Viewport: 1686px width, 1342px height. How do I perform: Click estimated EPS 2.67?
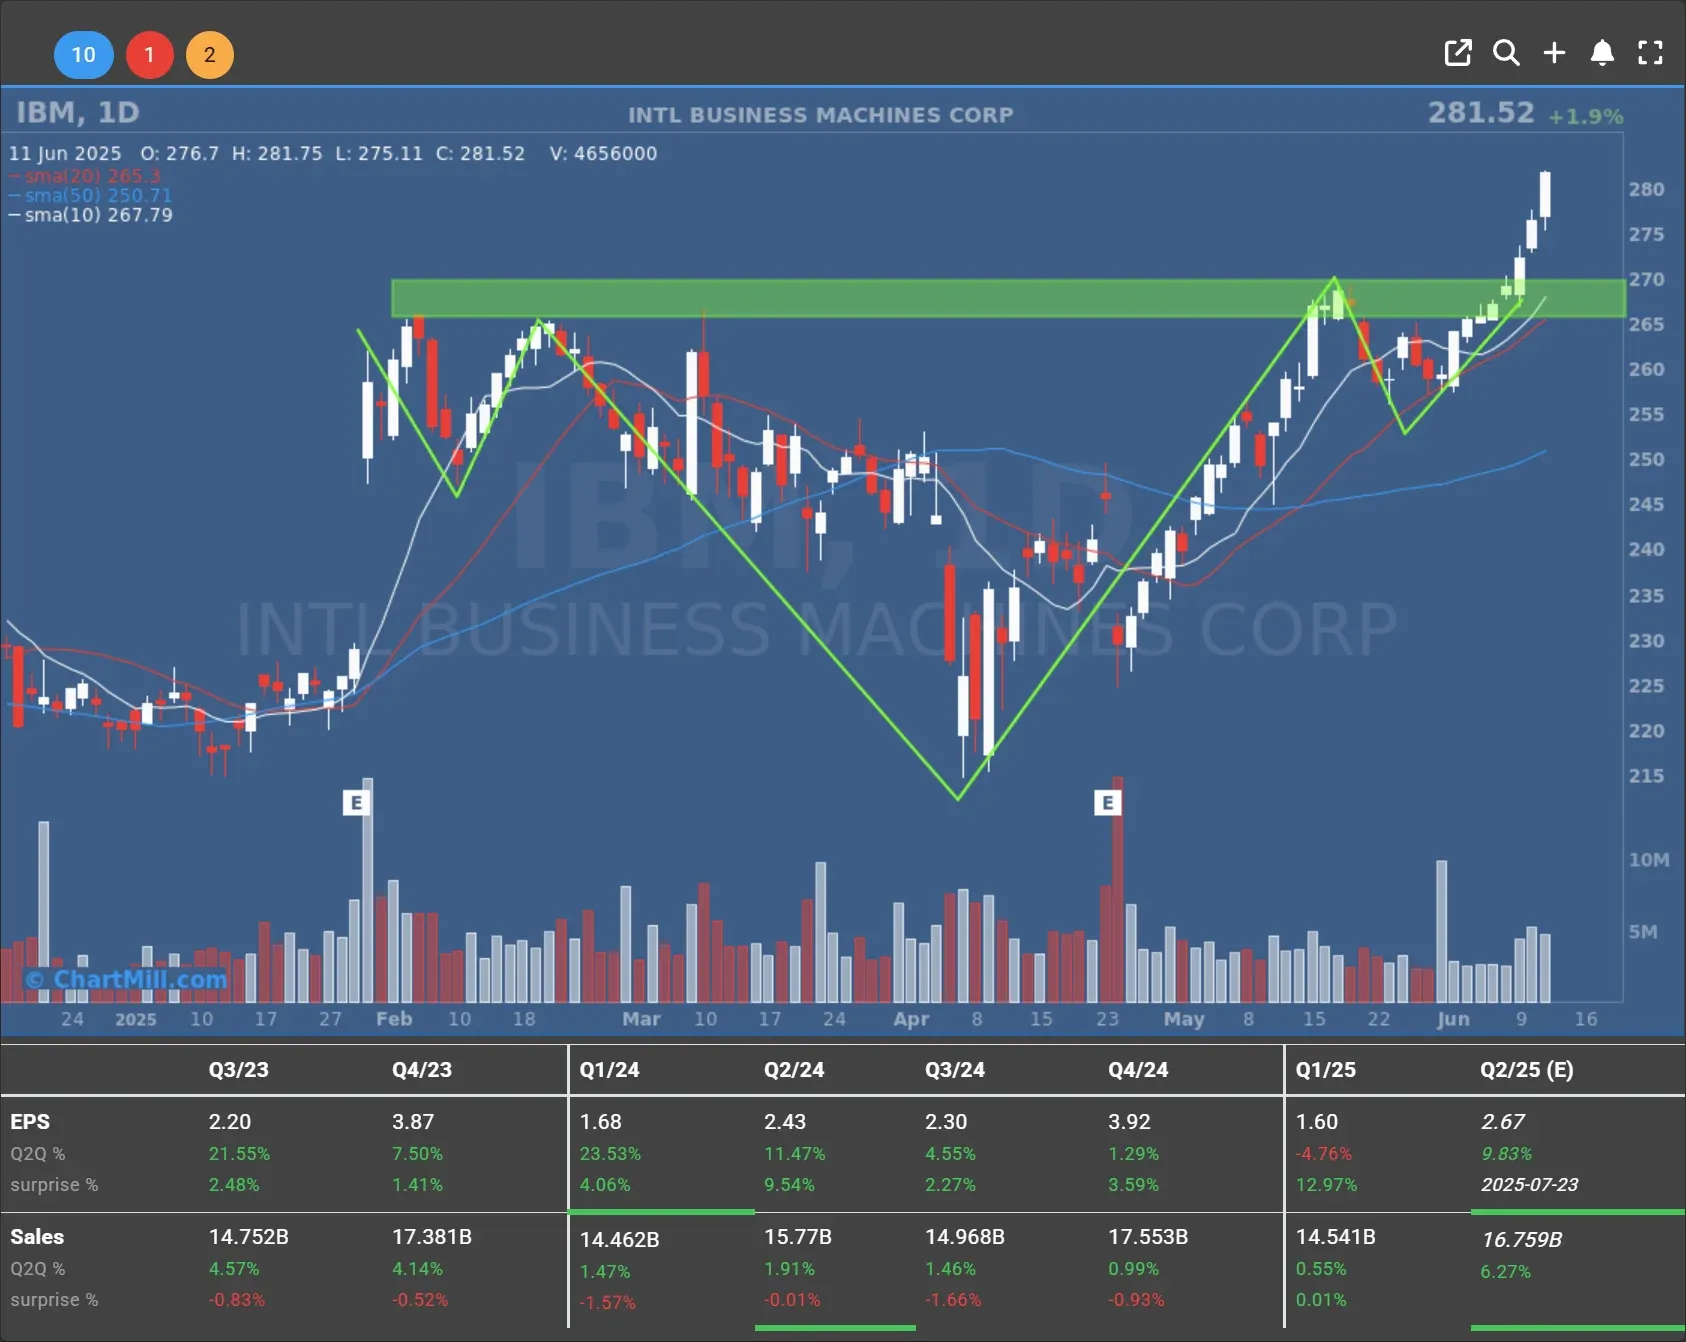pyautogui.click(x=1503, y=1122)
